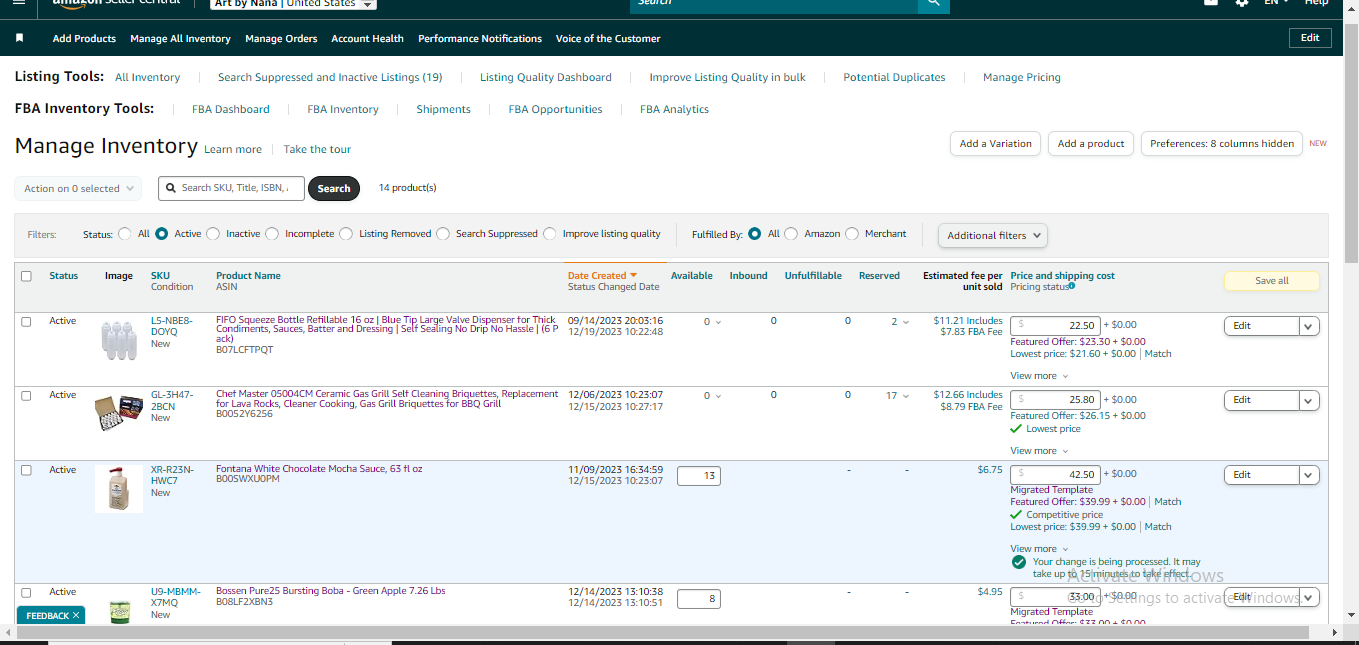
Task: Open the Fontana Mocha Sauce product thumbnail
Action: [x=118, y=489]
